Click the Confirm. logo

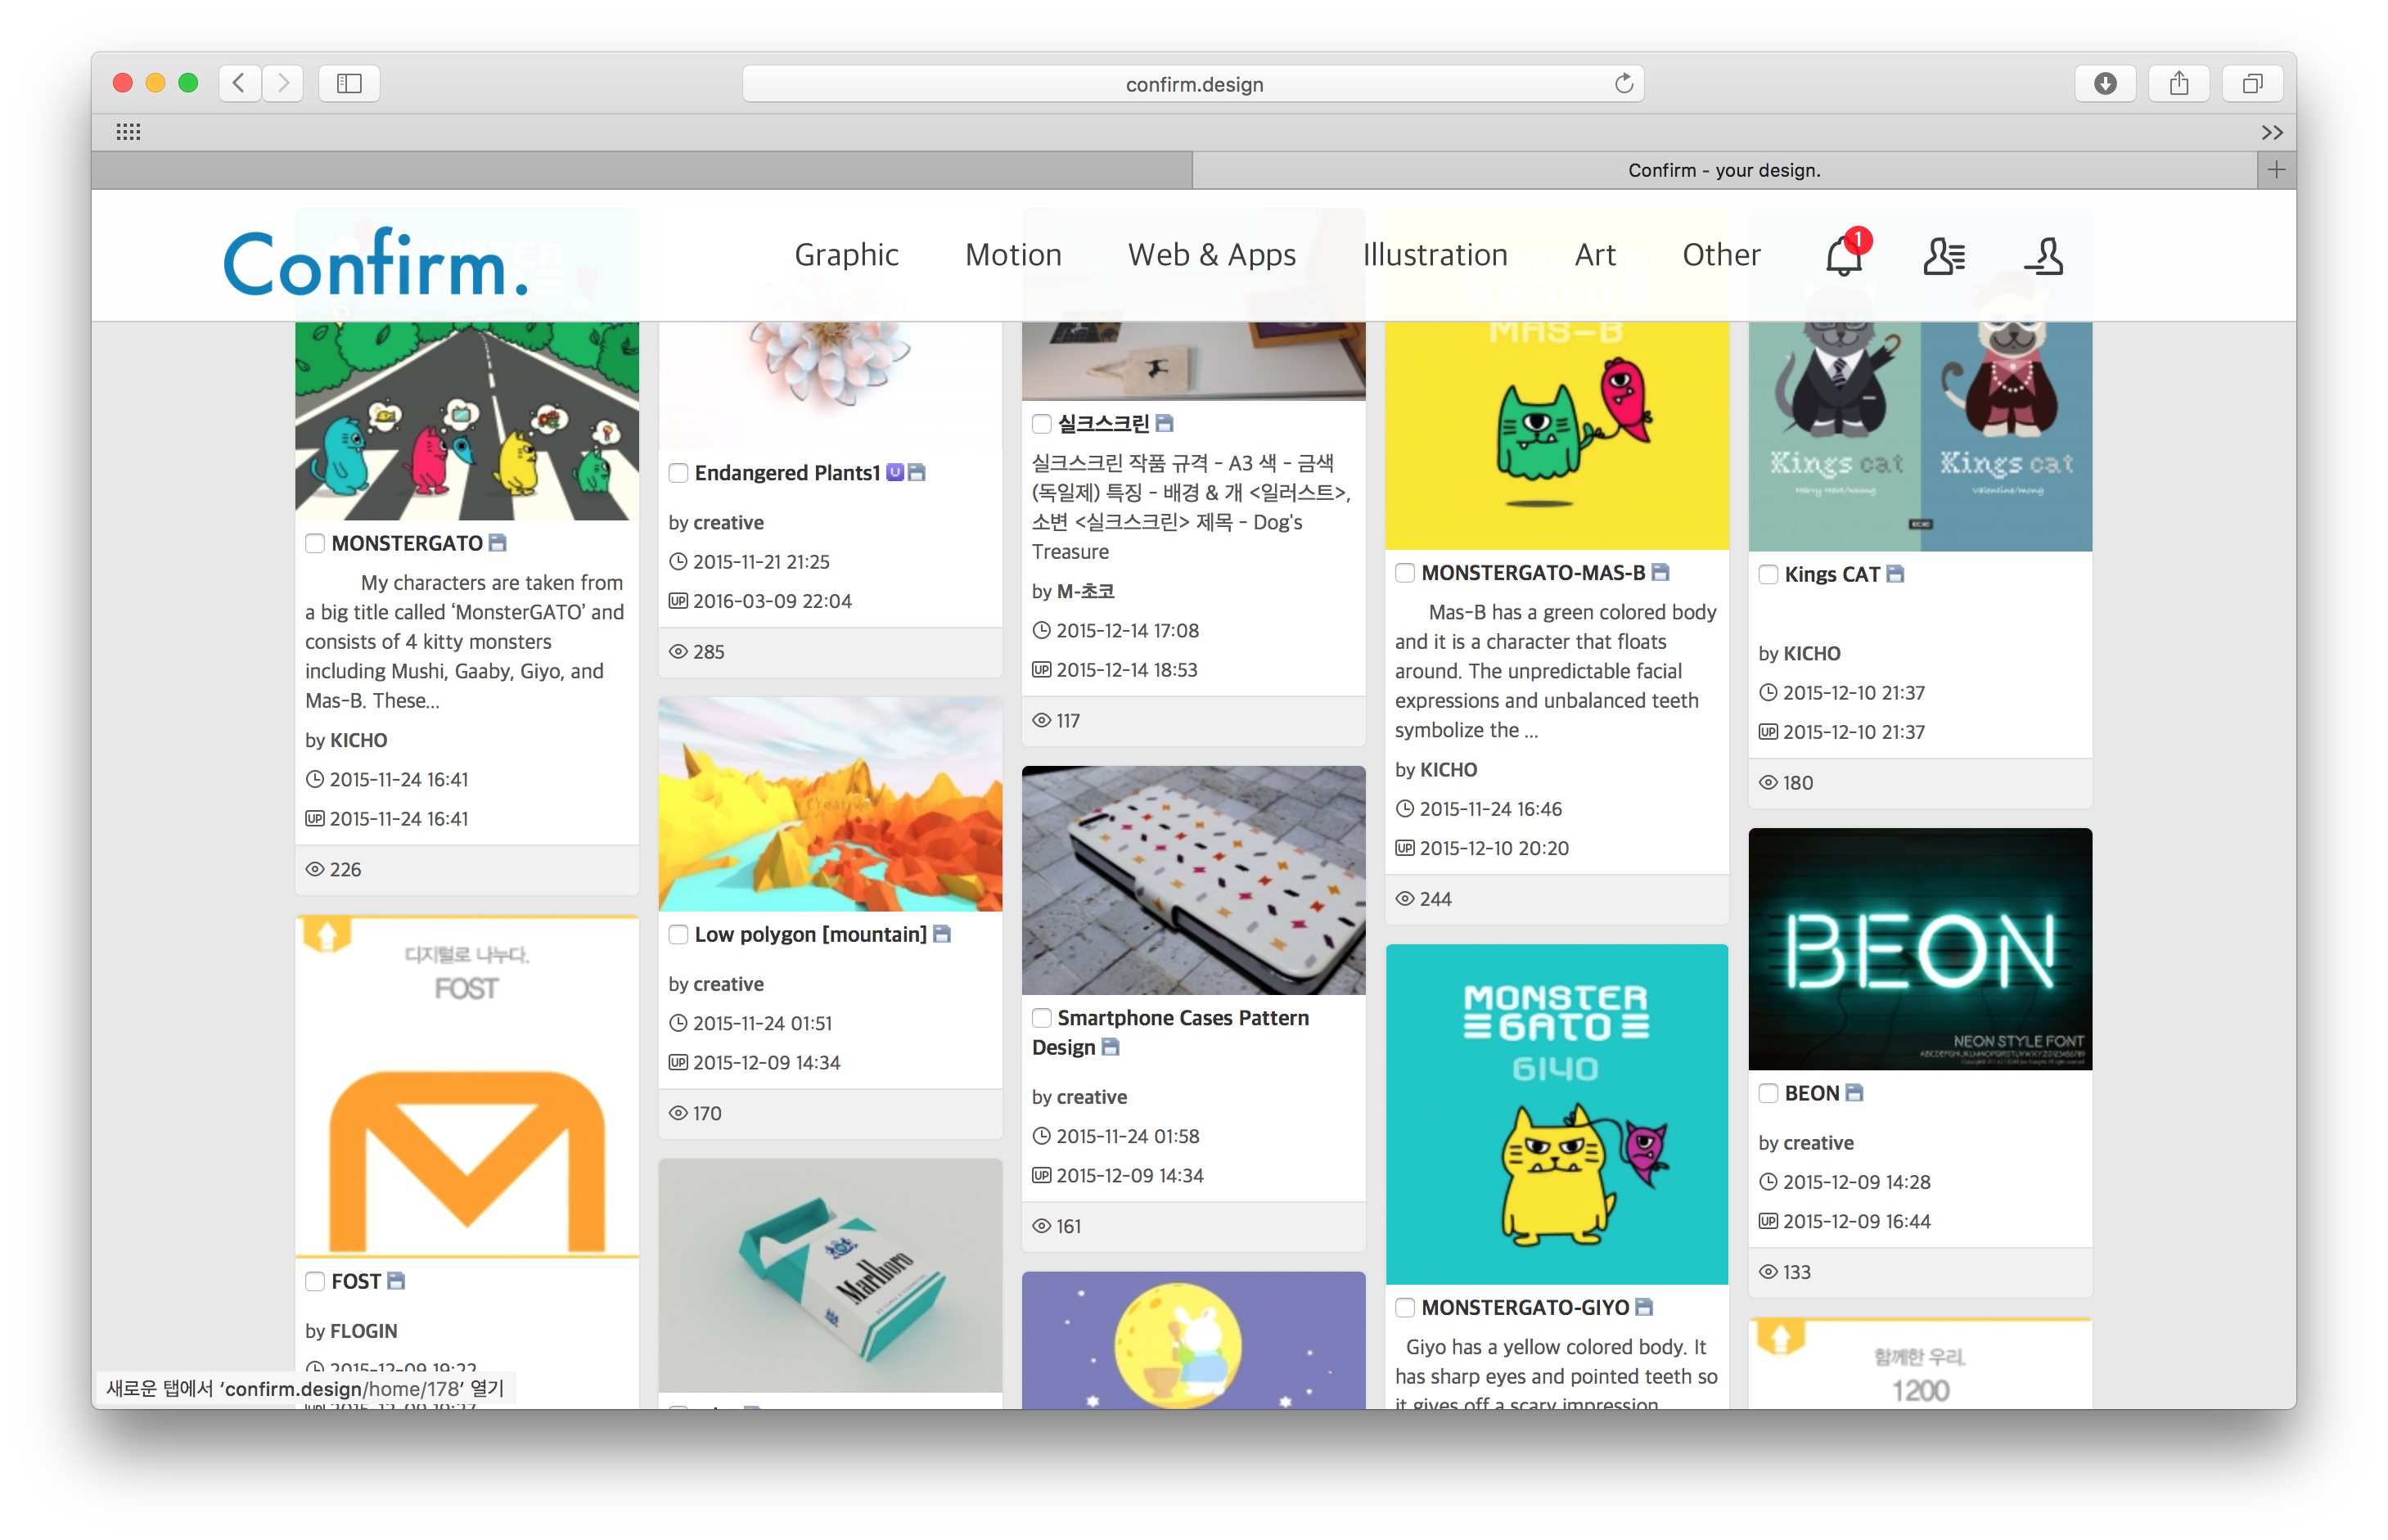[x=376, y=264]
